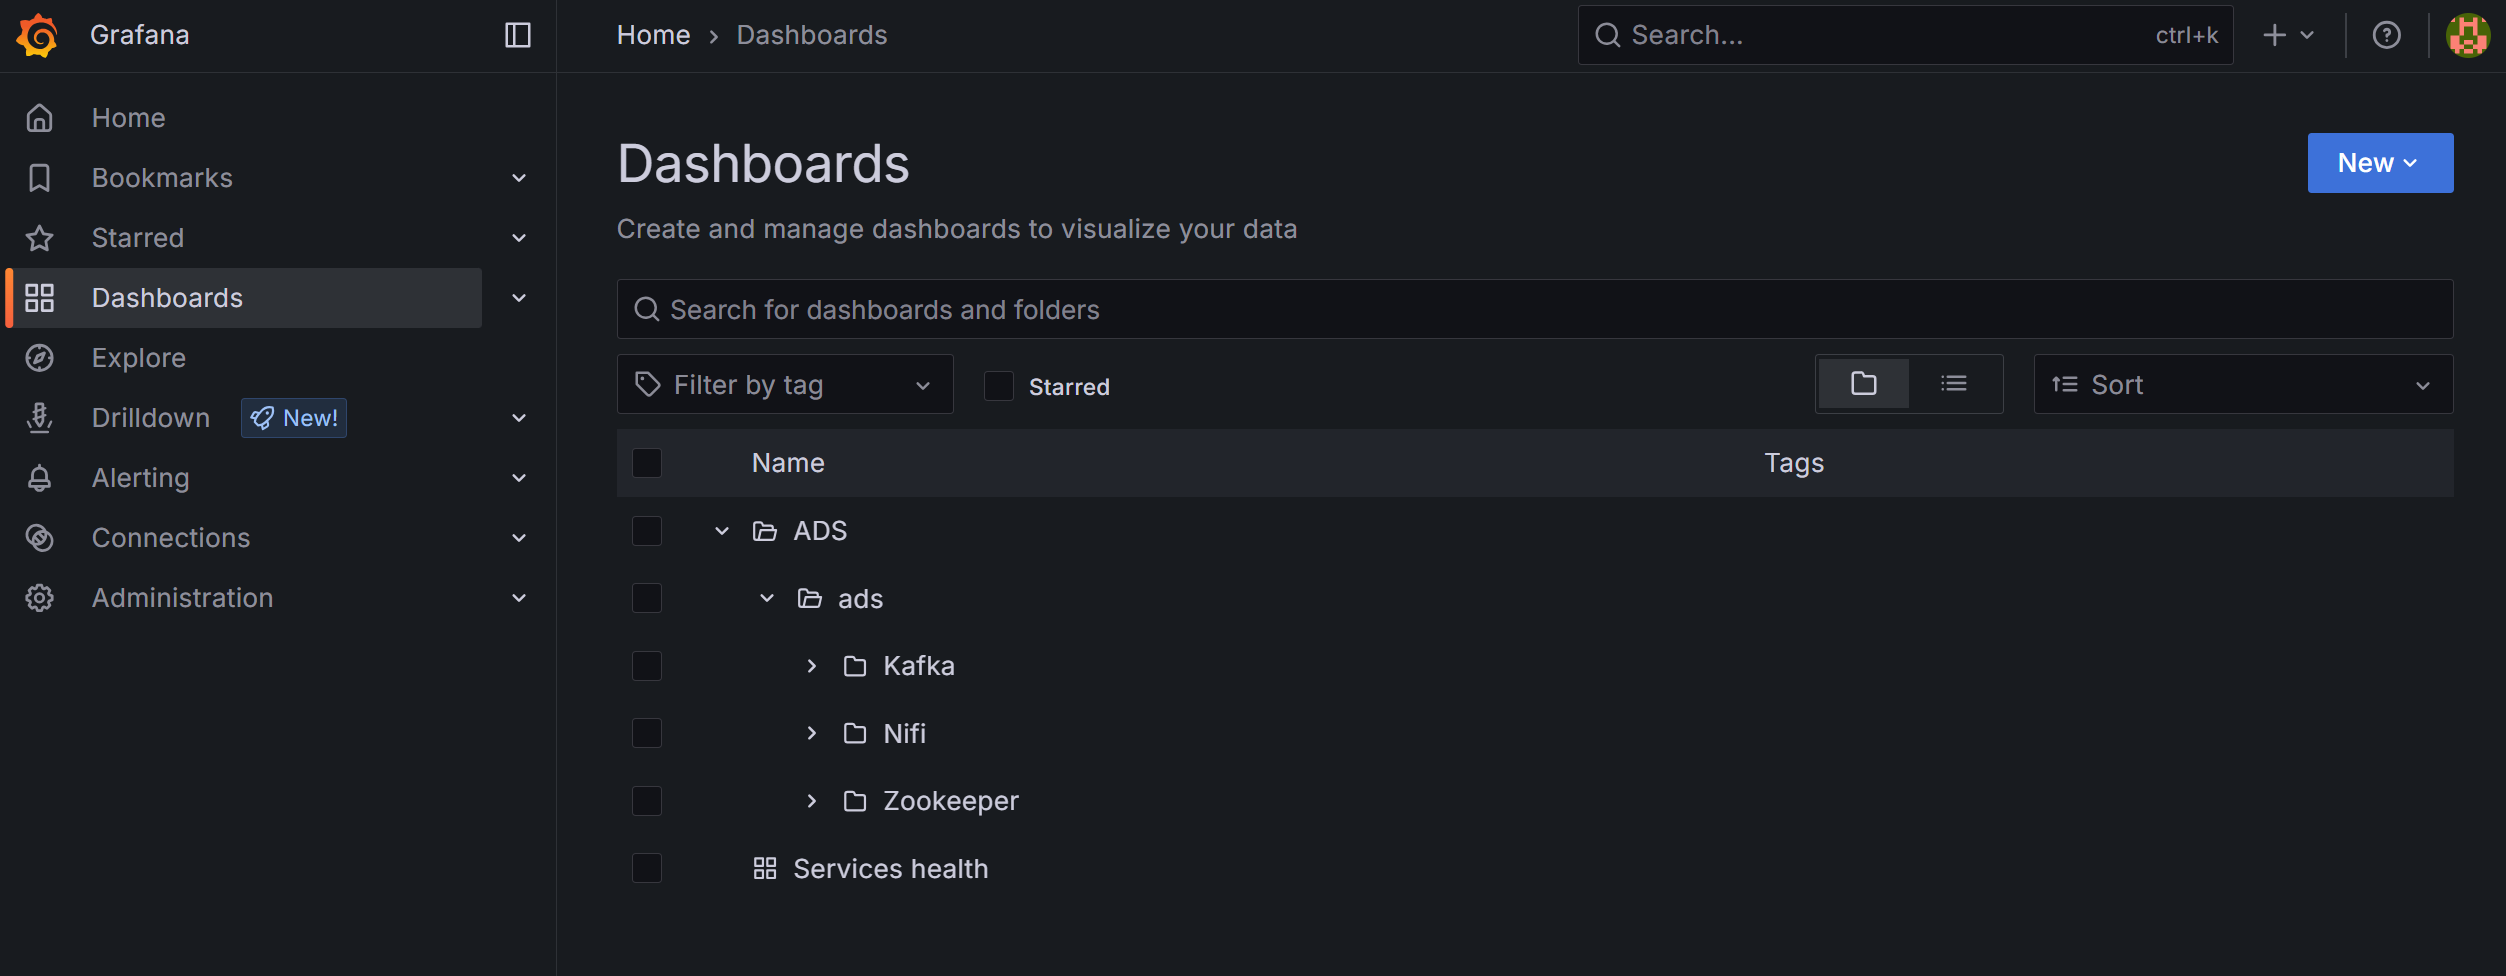Click the Grafana logo icon
2506x976 pixels.
click(38, 36)
